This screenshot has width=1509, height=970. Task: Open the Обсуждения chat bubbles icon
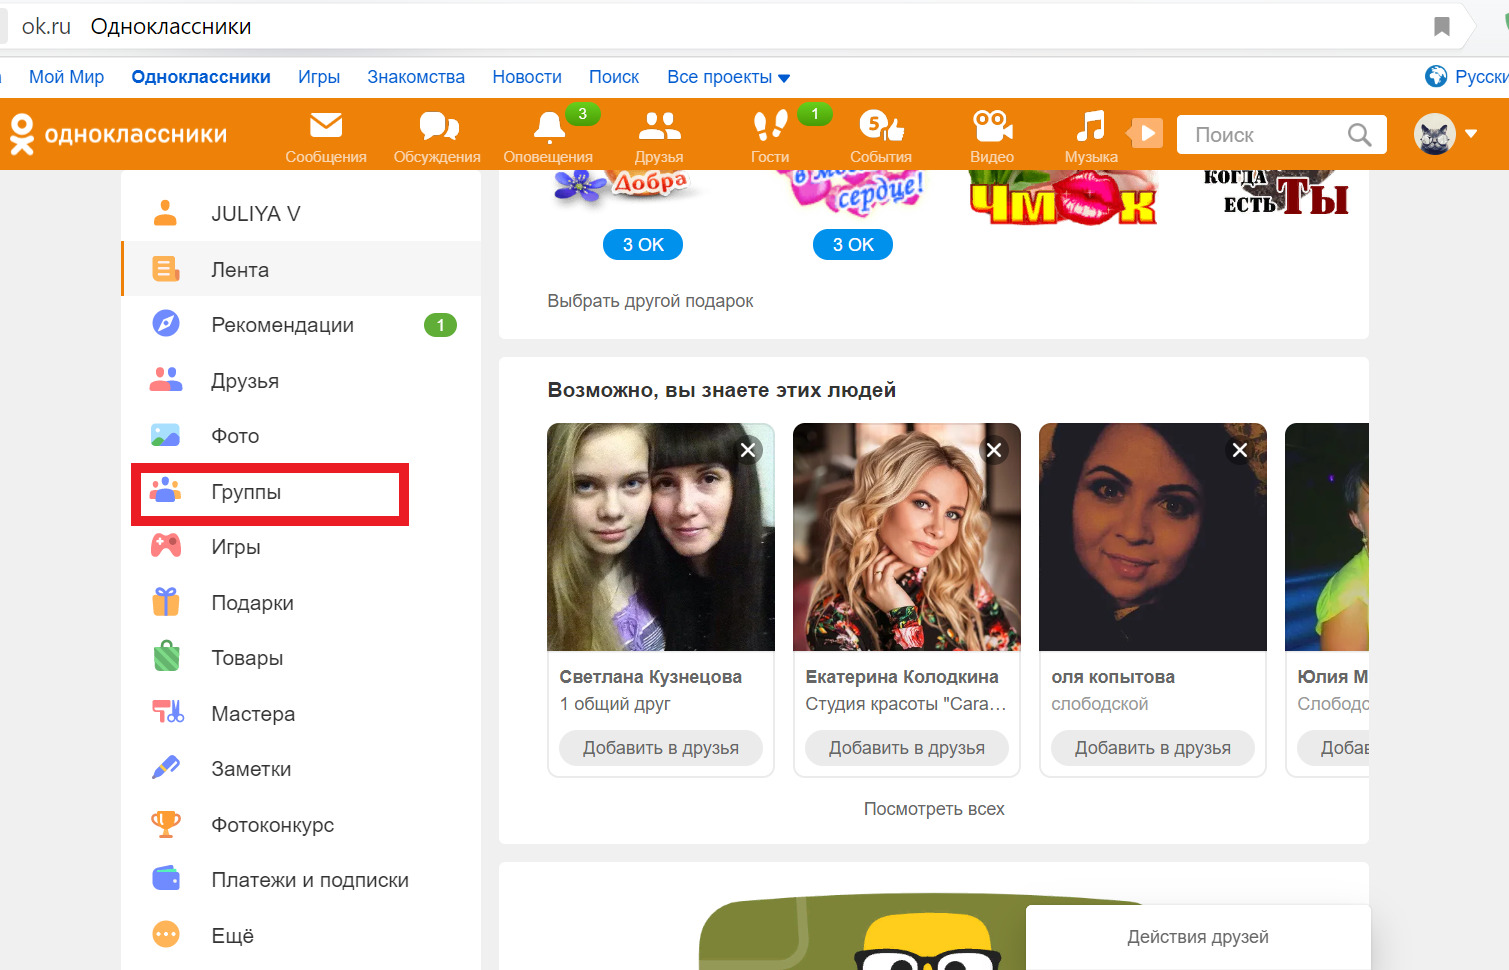[438, 126]
